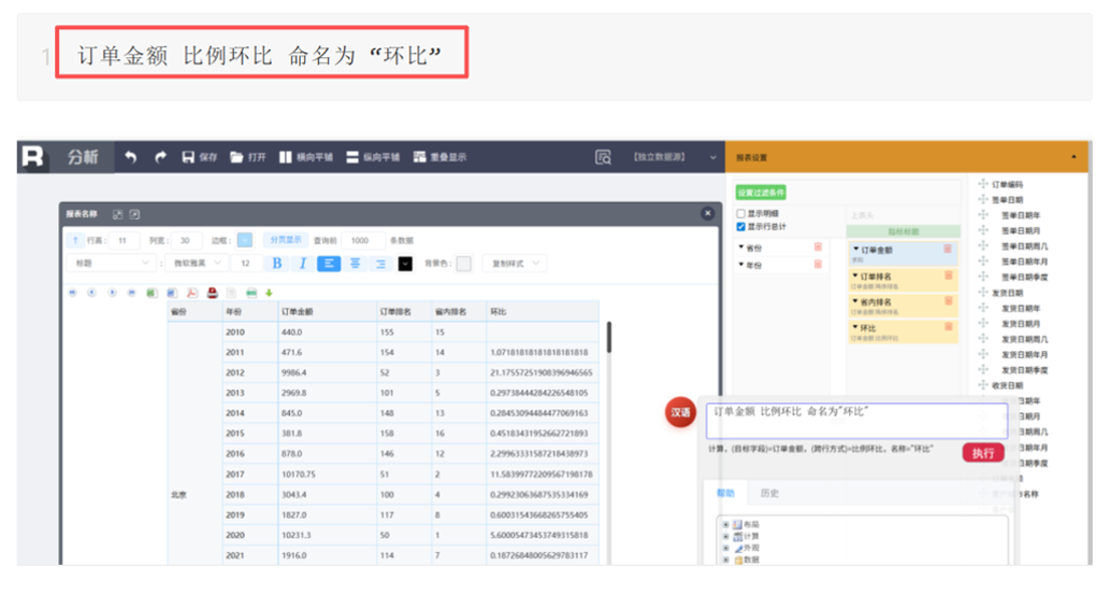This screenshot has height=590, width=1115.
Task: Delete the 环比 indicator via its trash icon
Action: click(x=948, y=327)
